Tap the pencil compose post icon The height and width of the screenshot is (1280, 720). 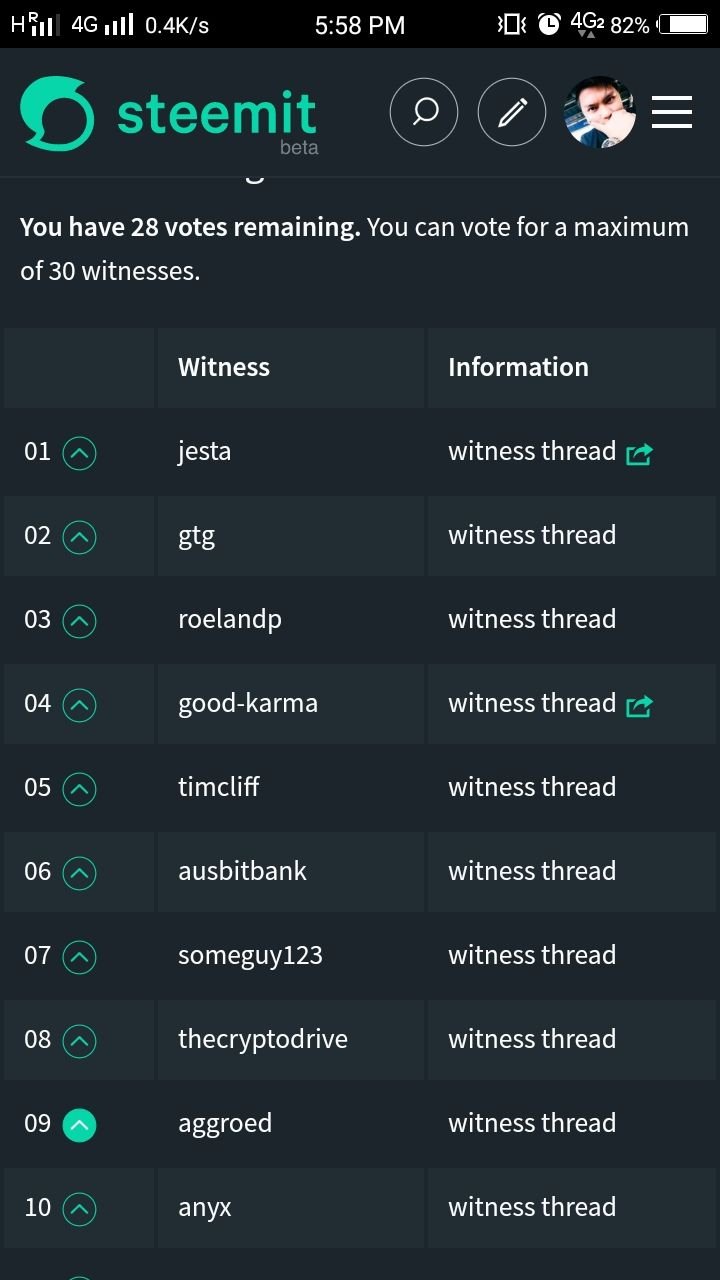(x=512, y=112)
